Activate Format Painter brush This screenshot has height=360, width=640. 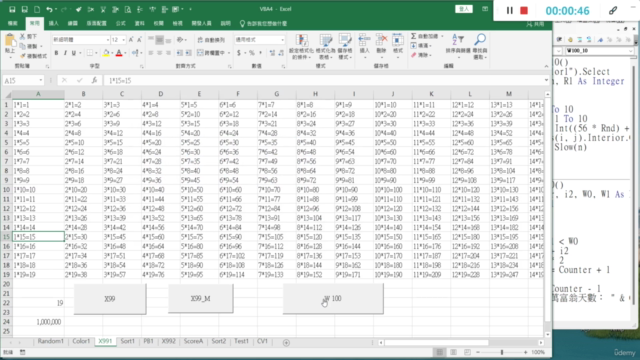click(x=22, y=56)
